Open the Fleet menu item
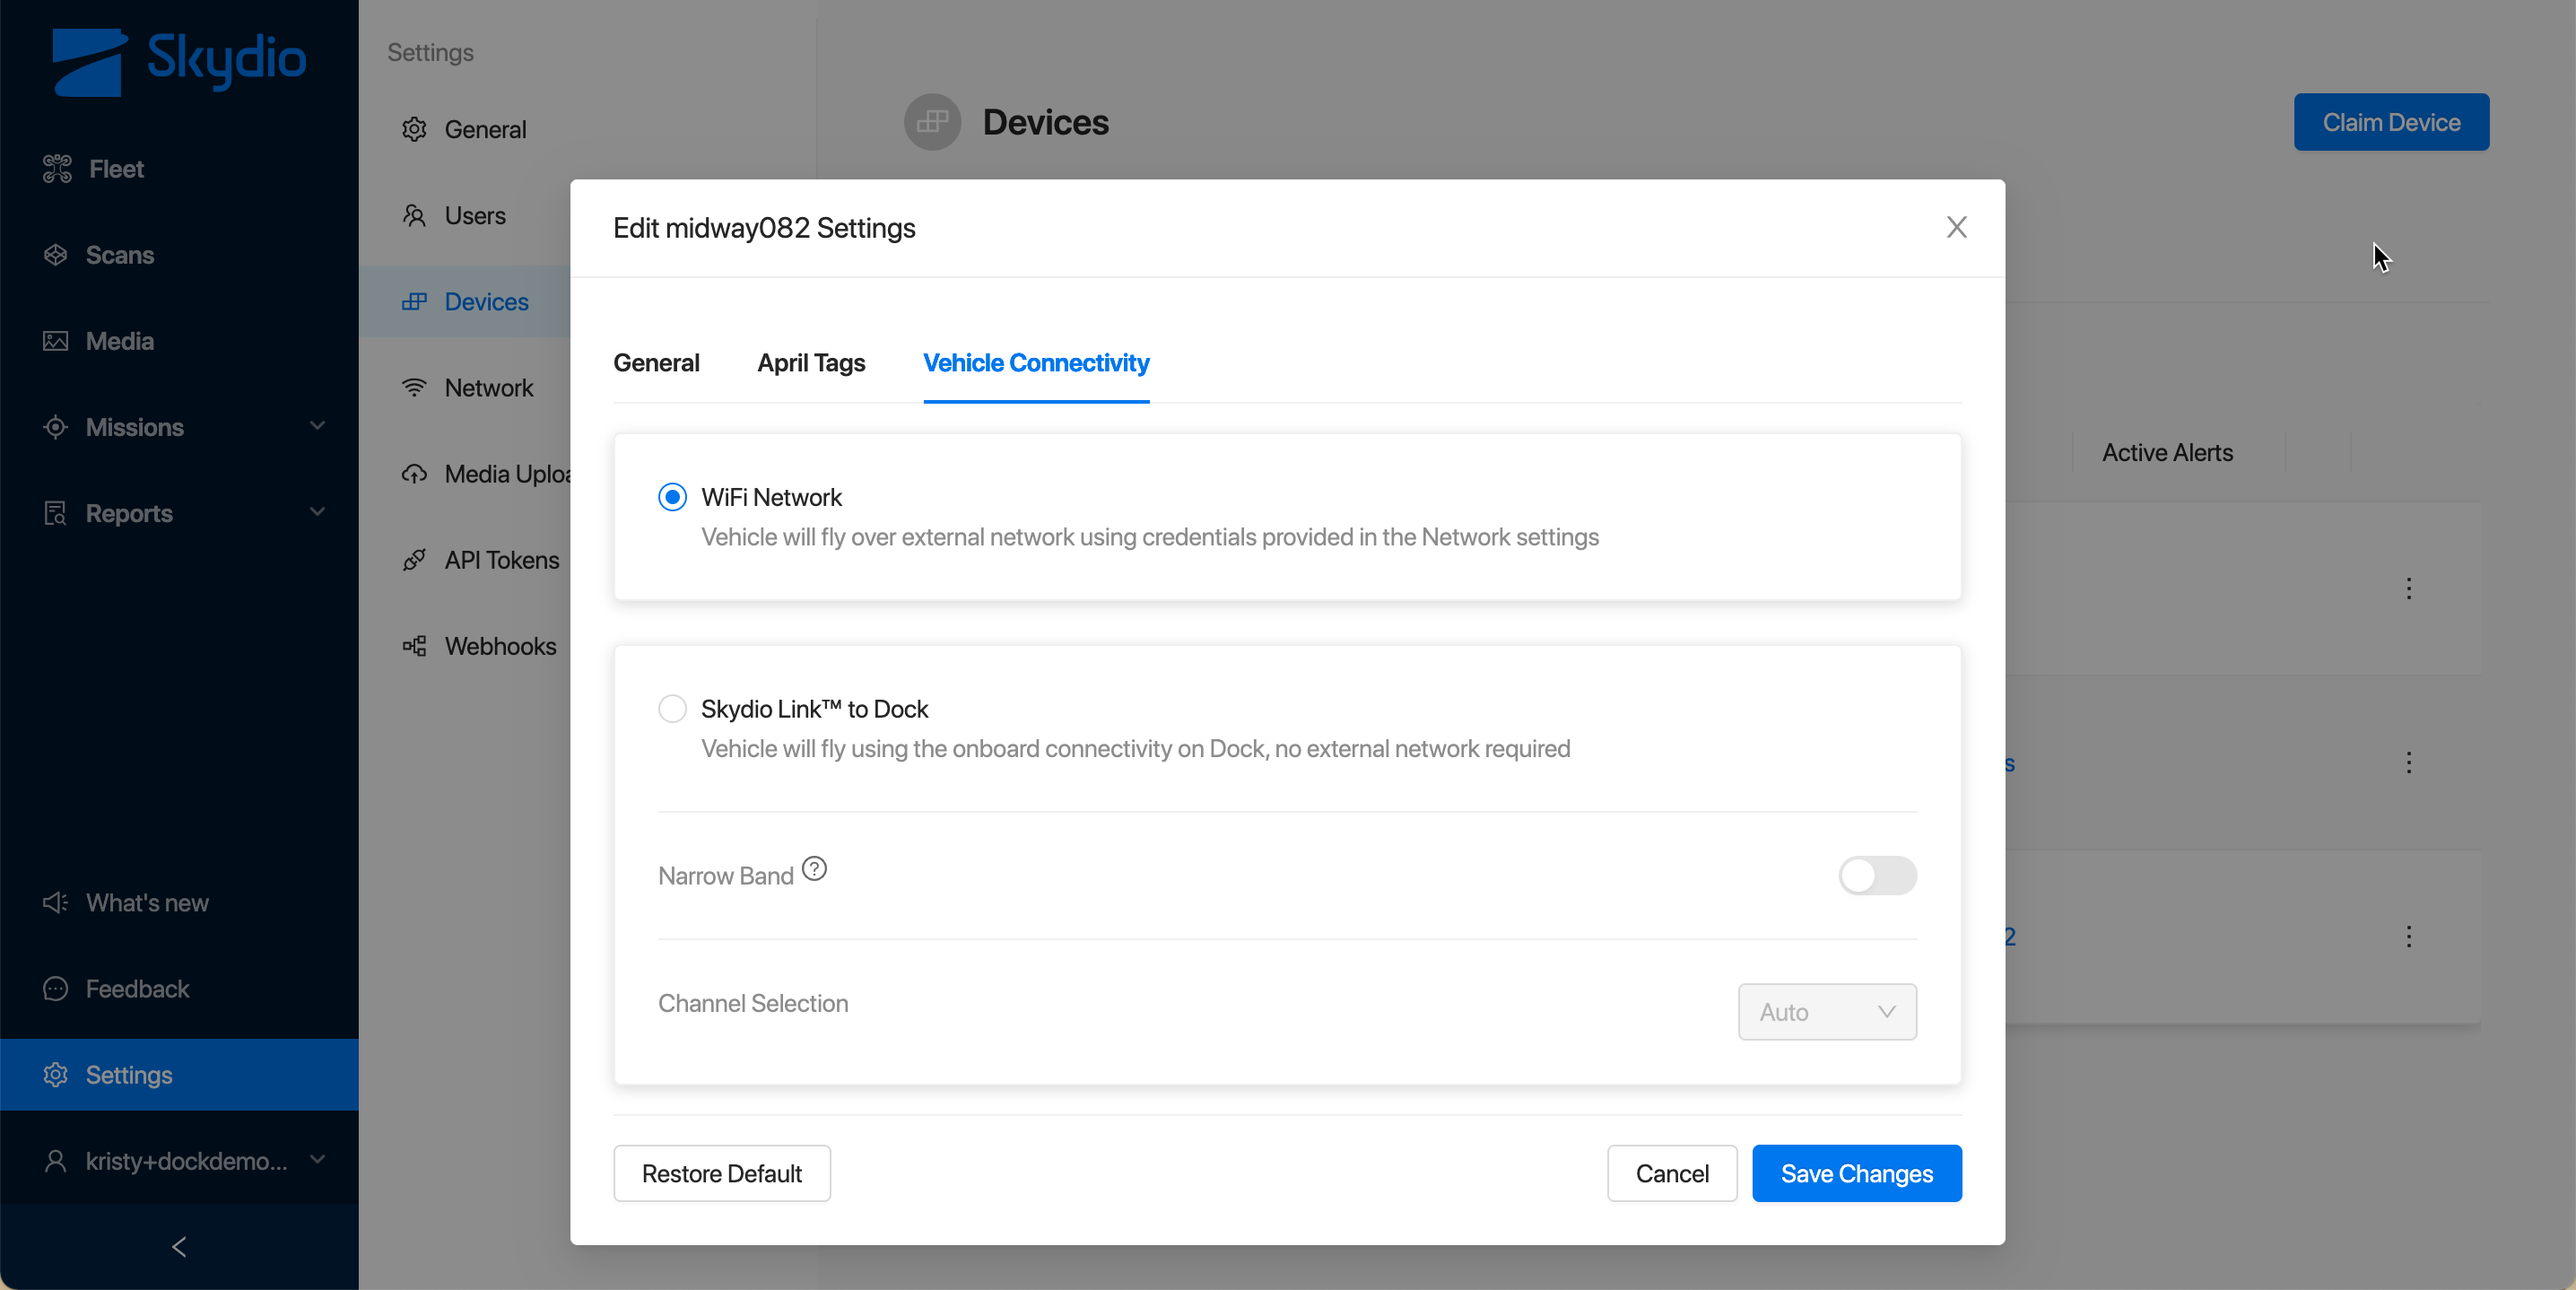Image resolution: width=2576 pixels, height=1290 pixels. tap(179, 169)
